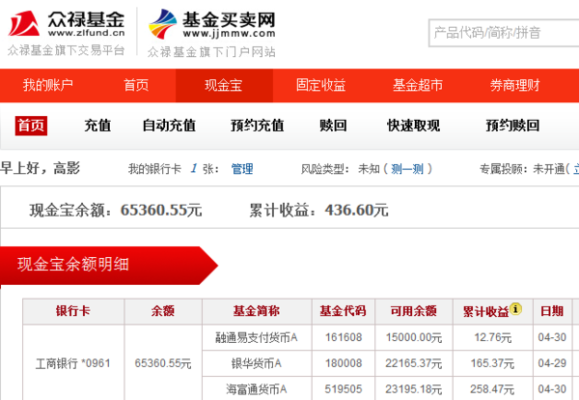Open the 自动充值 sub-menu item
Screen dimensions: 579x400
[169, 126]
